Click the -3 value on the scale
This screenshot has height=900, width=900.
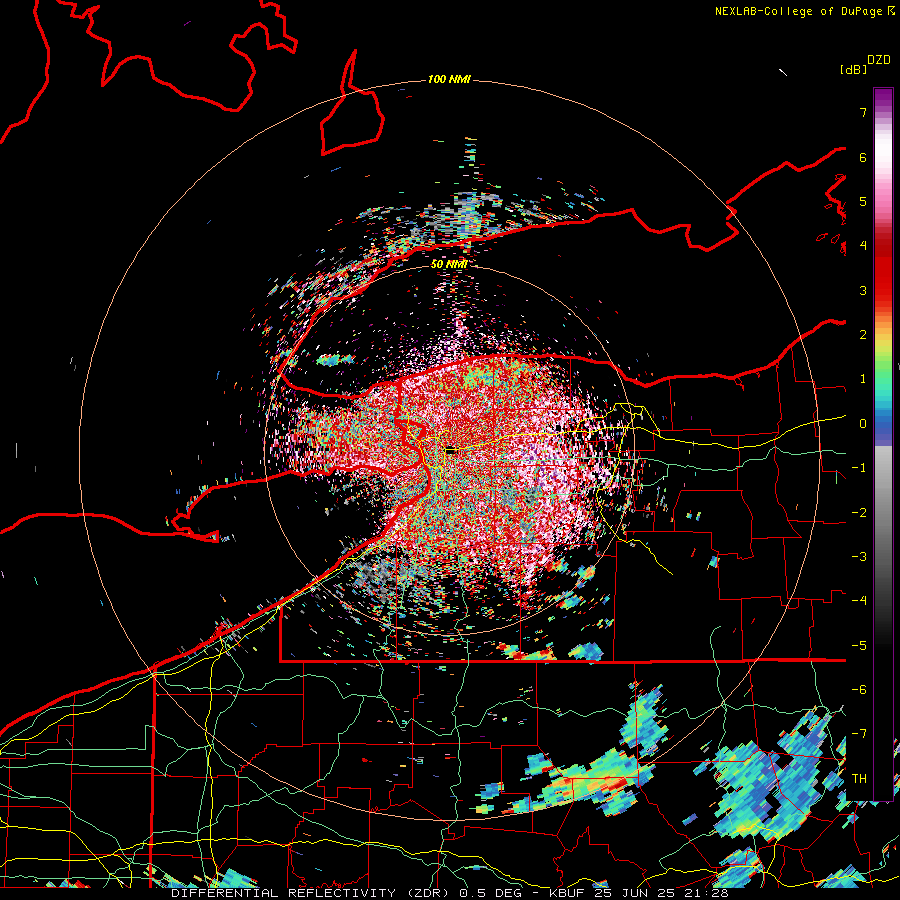859,557
